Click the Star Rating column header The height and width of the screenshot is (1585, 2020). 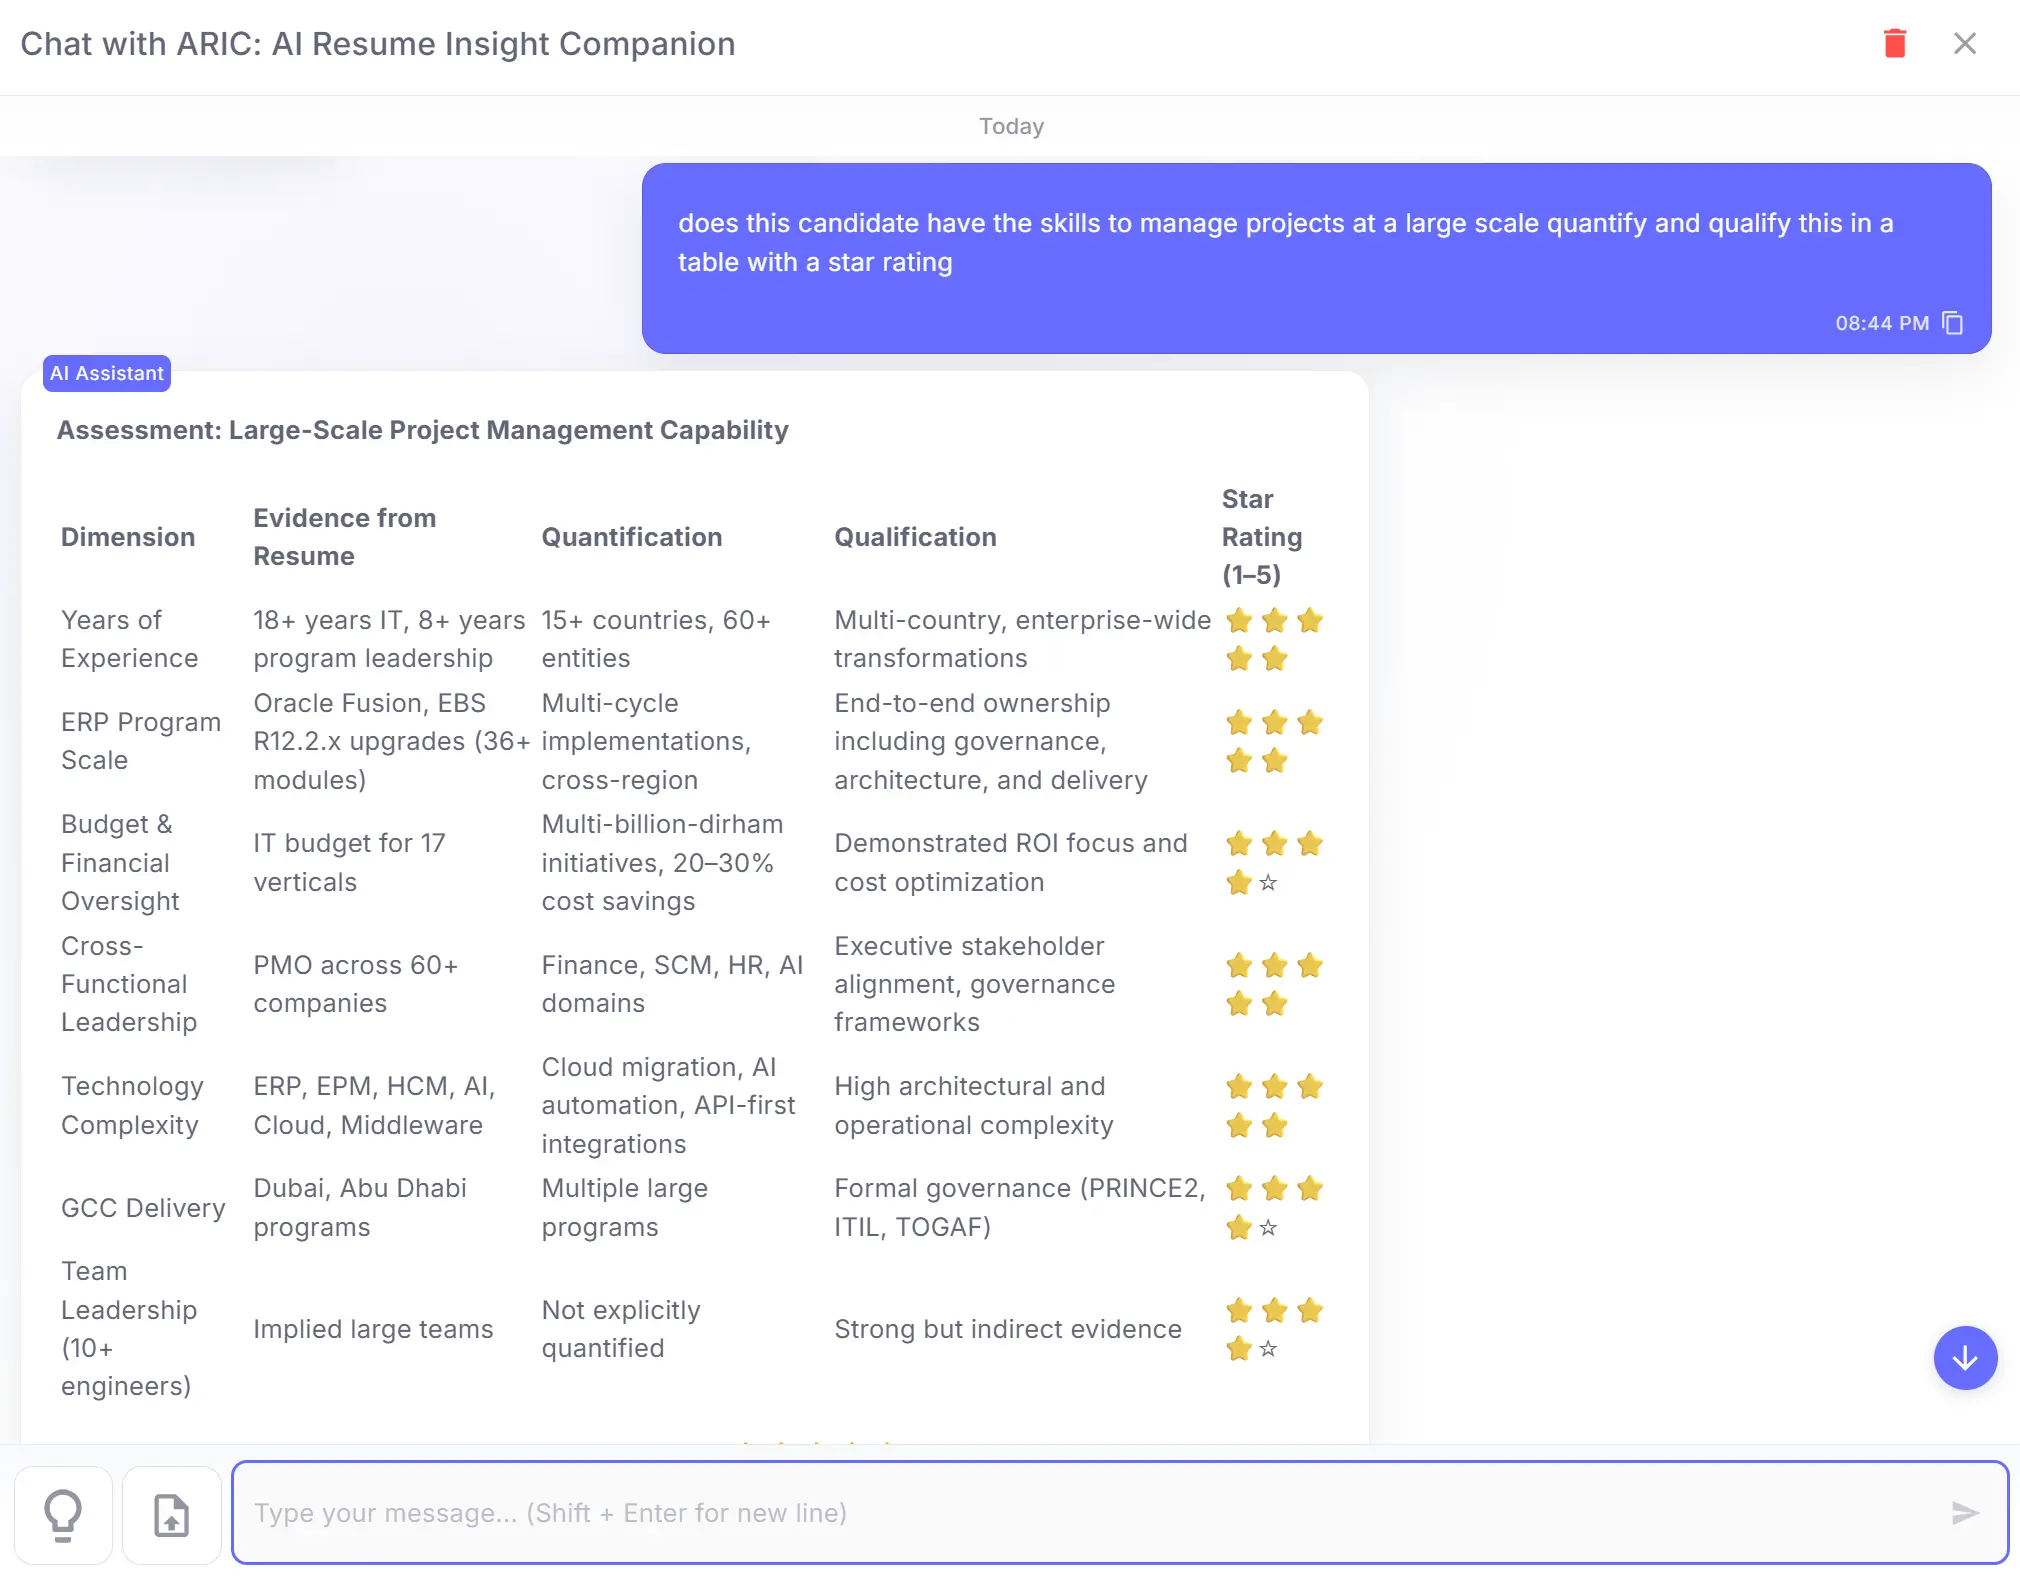click(1261, 537)
